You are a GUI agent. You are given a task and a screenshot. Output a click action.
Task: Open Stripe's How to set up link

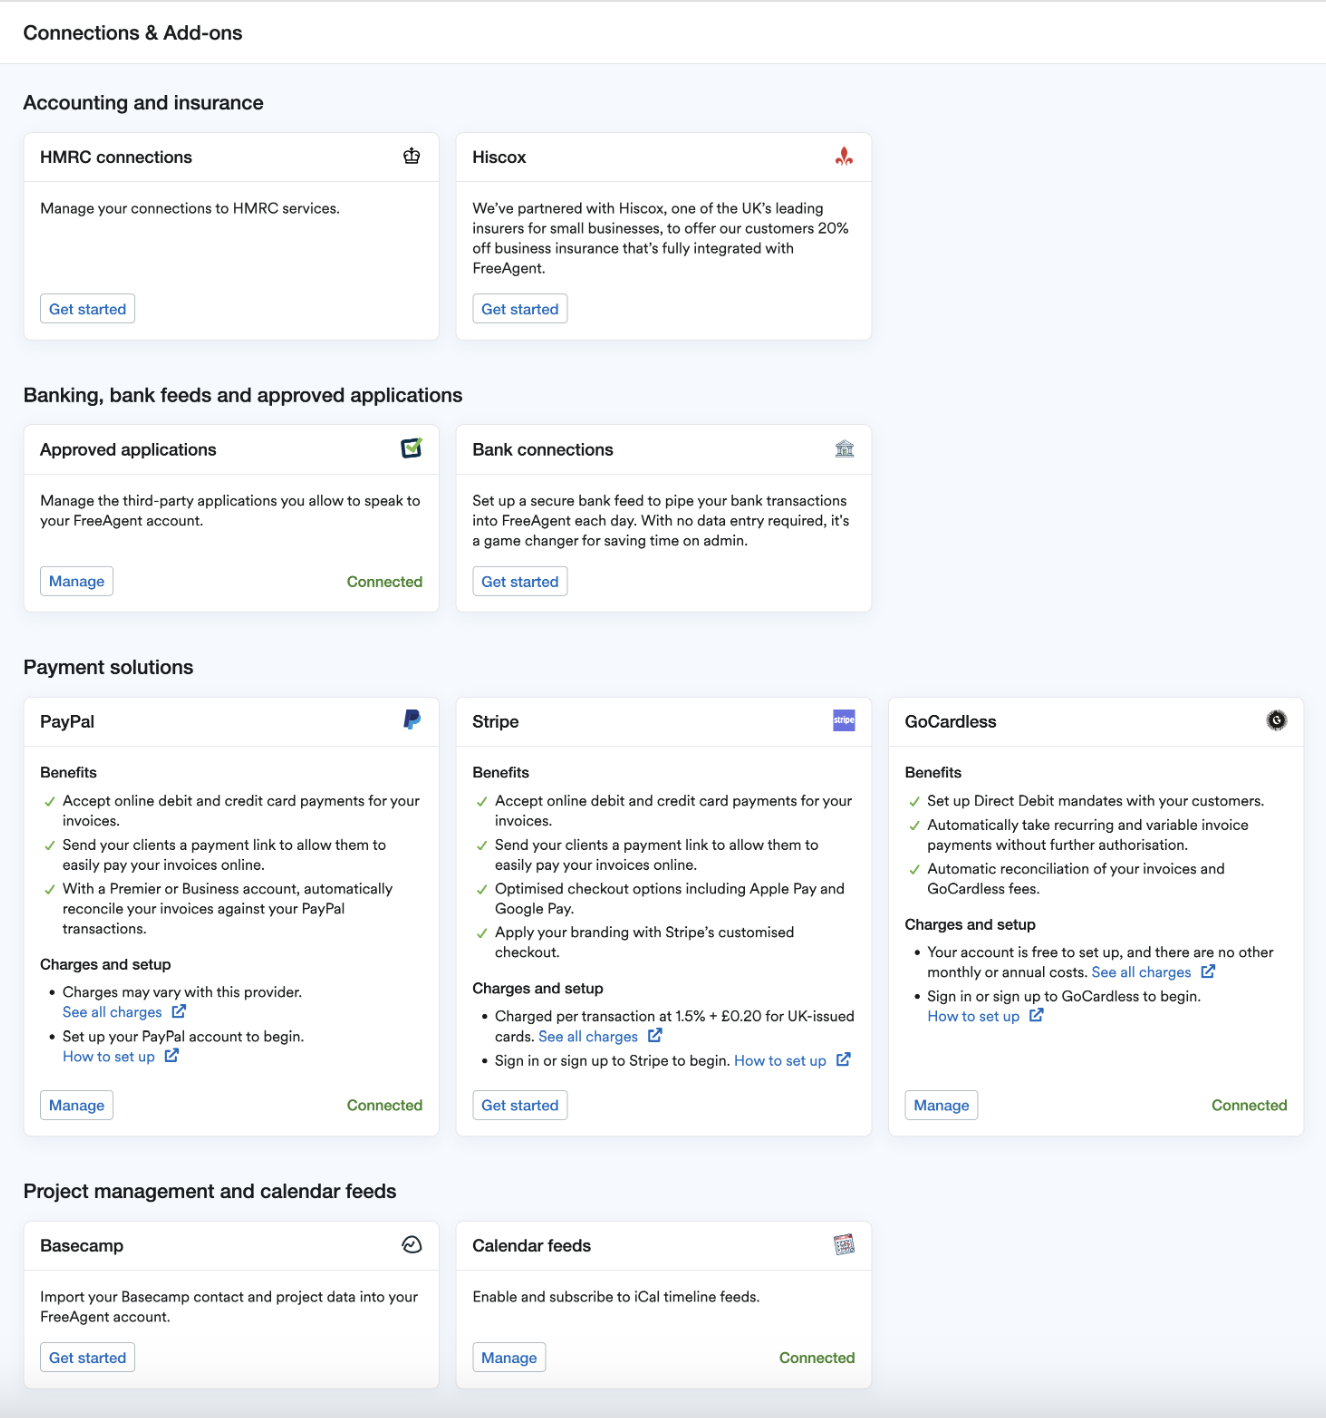click(x=780, y=1061)
